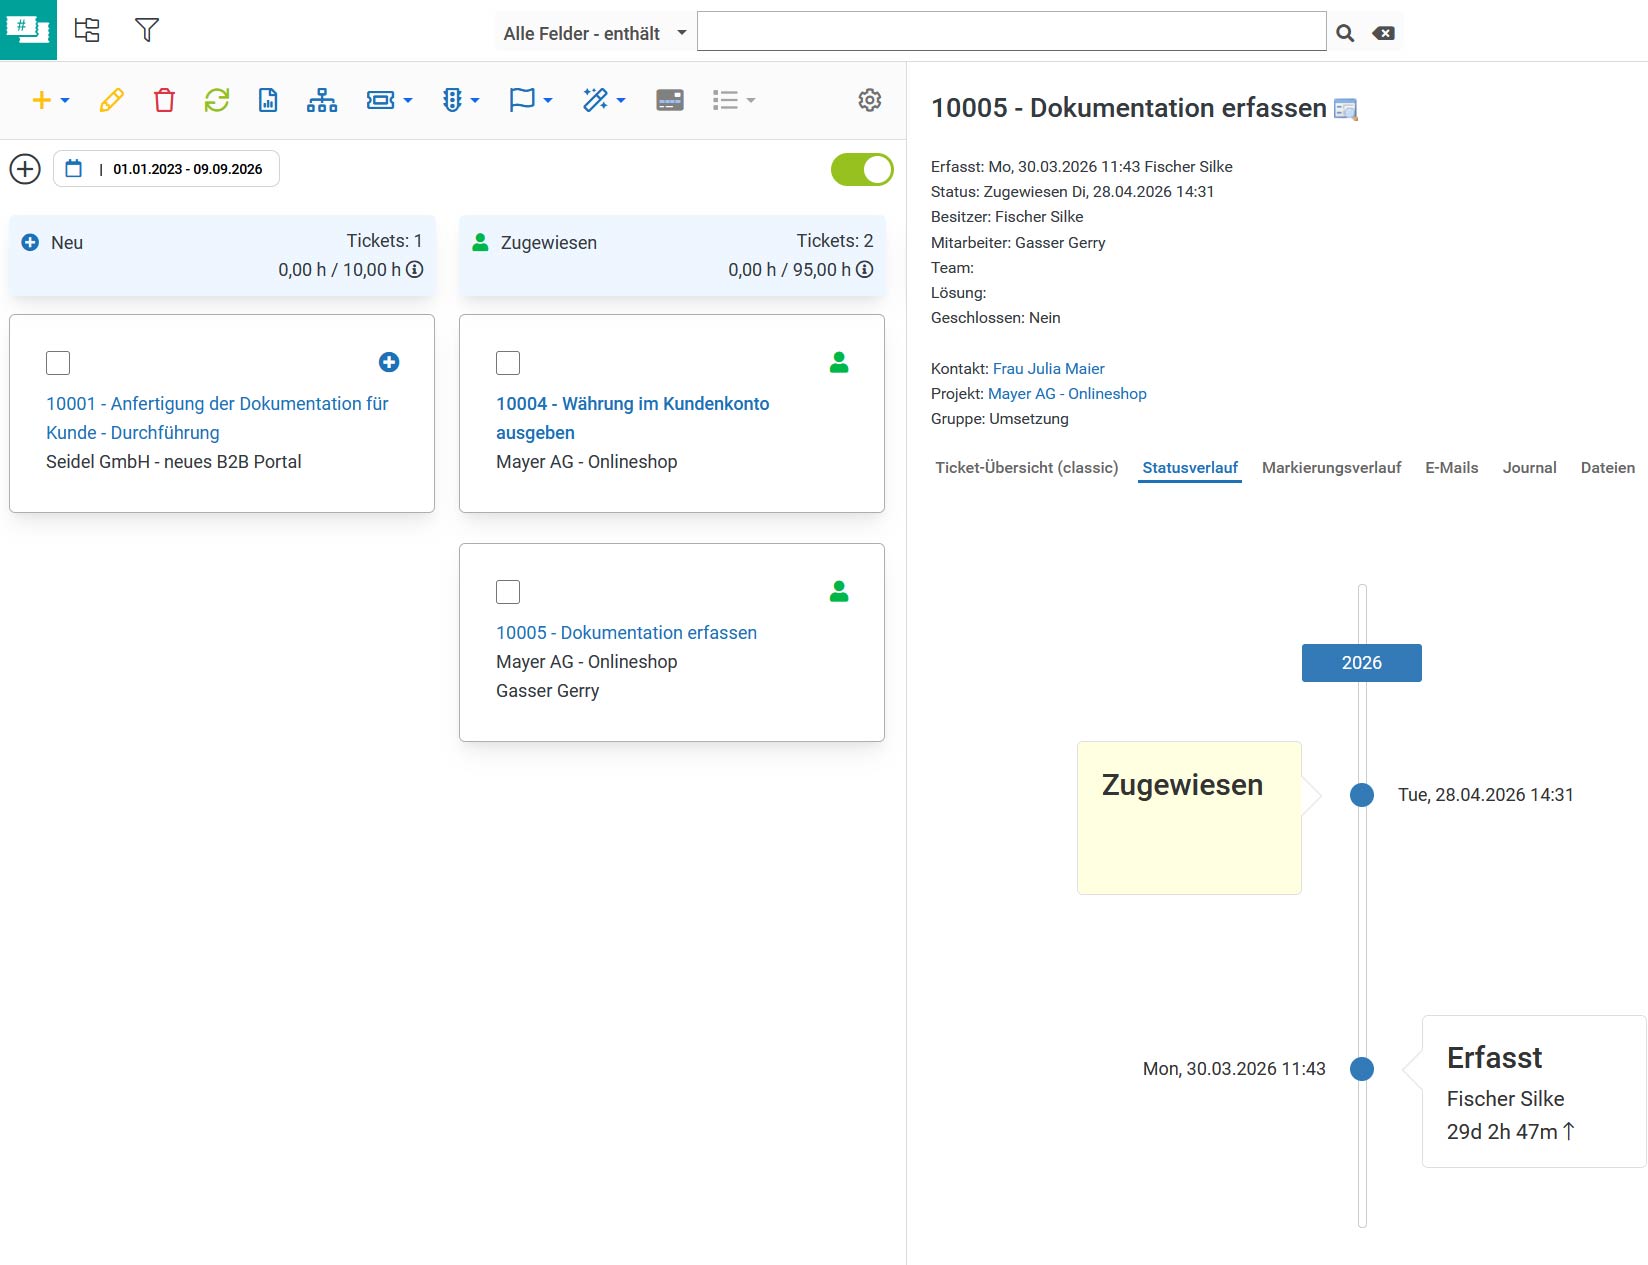Viewport: 1648px width, 1265px height.
Task: Open the Journal tab
Action: click(x=1529, y=468)
